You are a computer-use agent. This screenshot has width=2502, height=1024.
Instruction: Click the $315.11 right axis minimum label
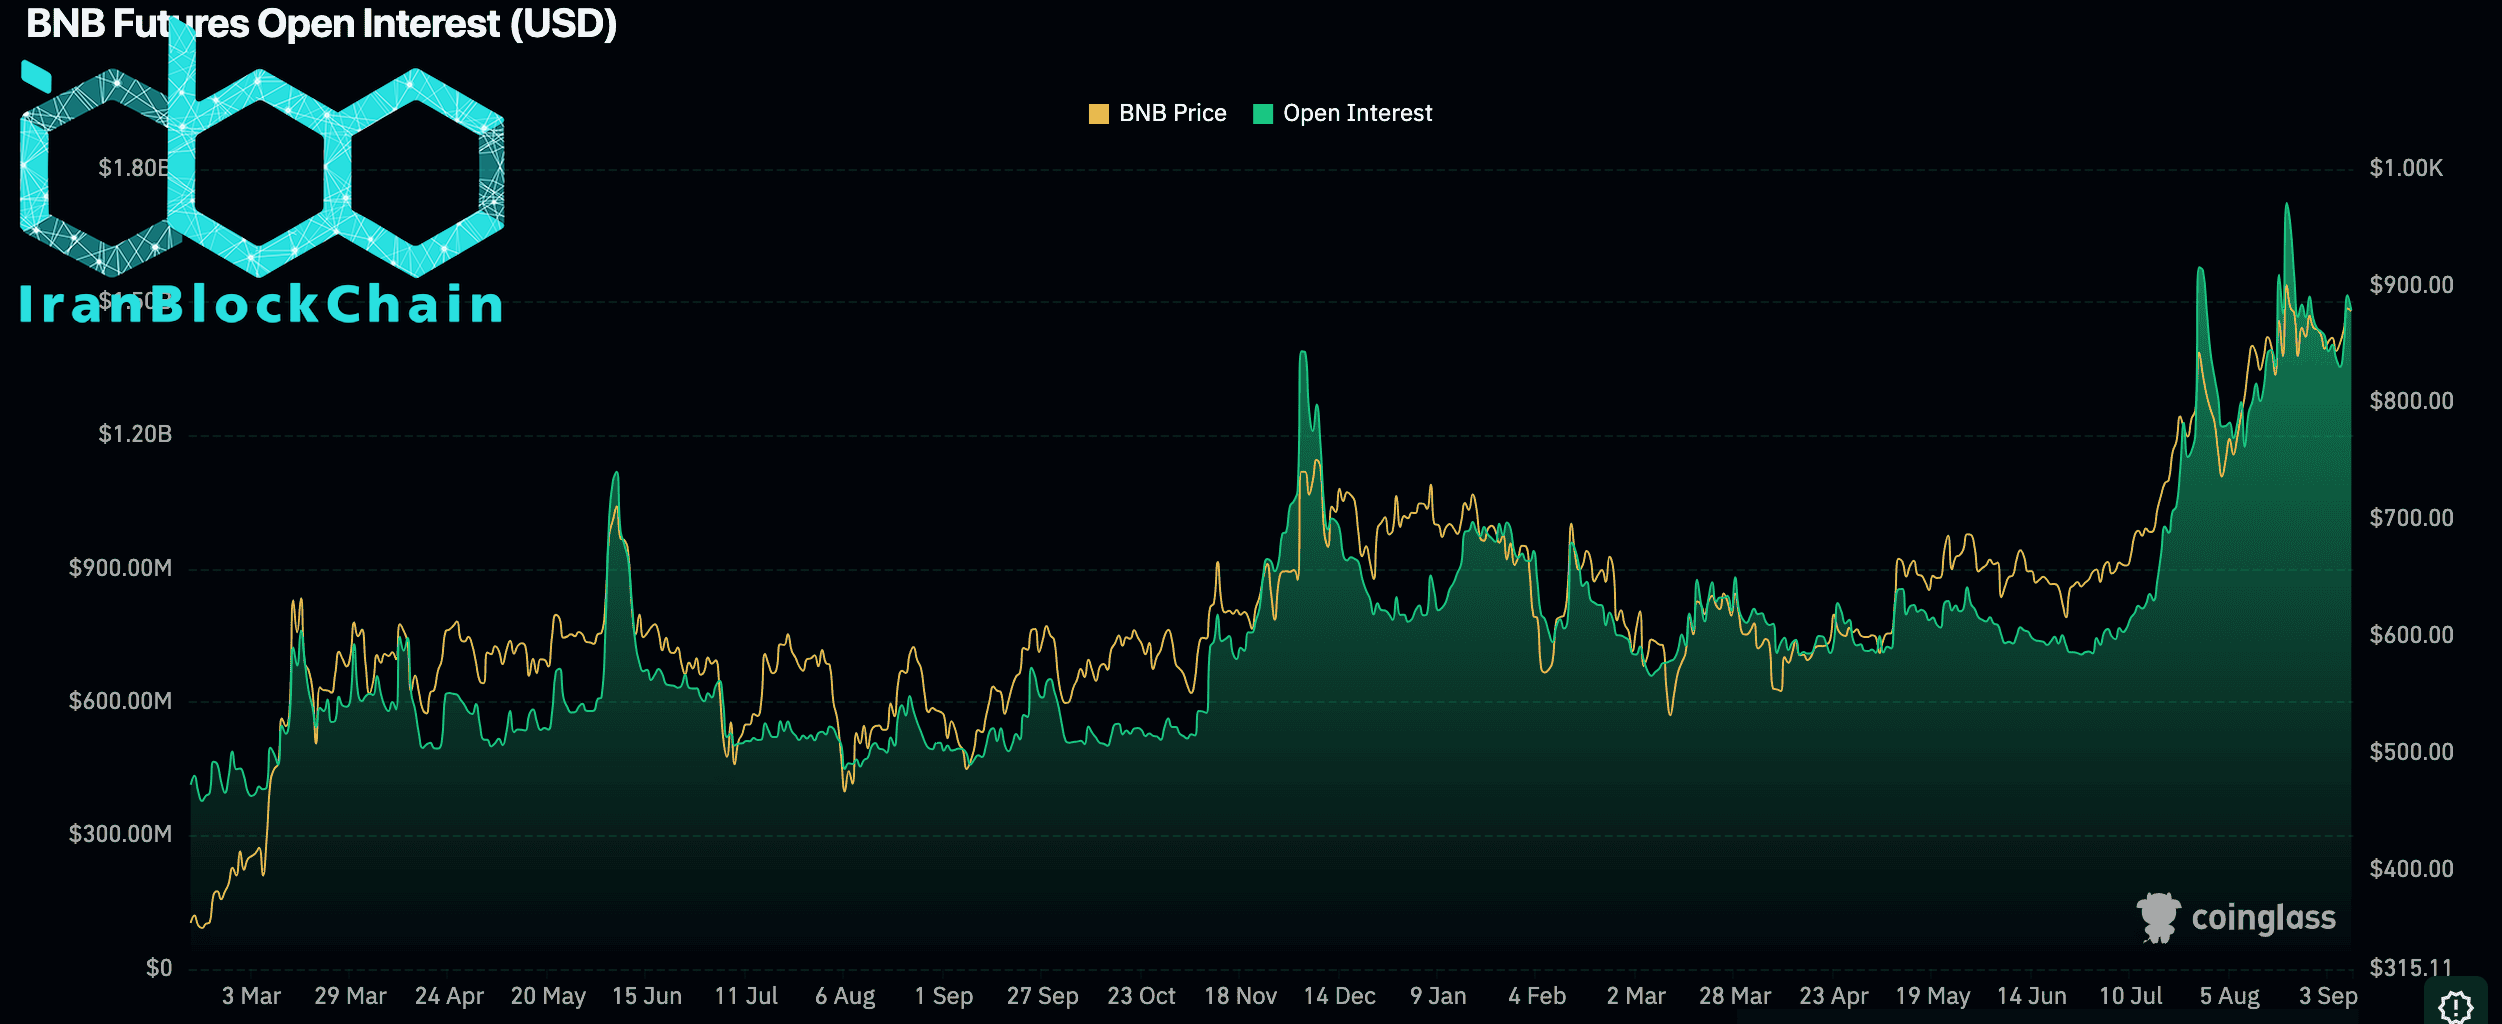tap(2411, 967)
